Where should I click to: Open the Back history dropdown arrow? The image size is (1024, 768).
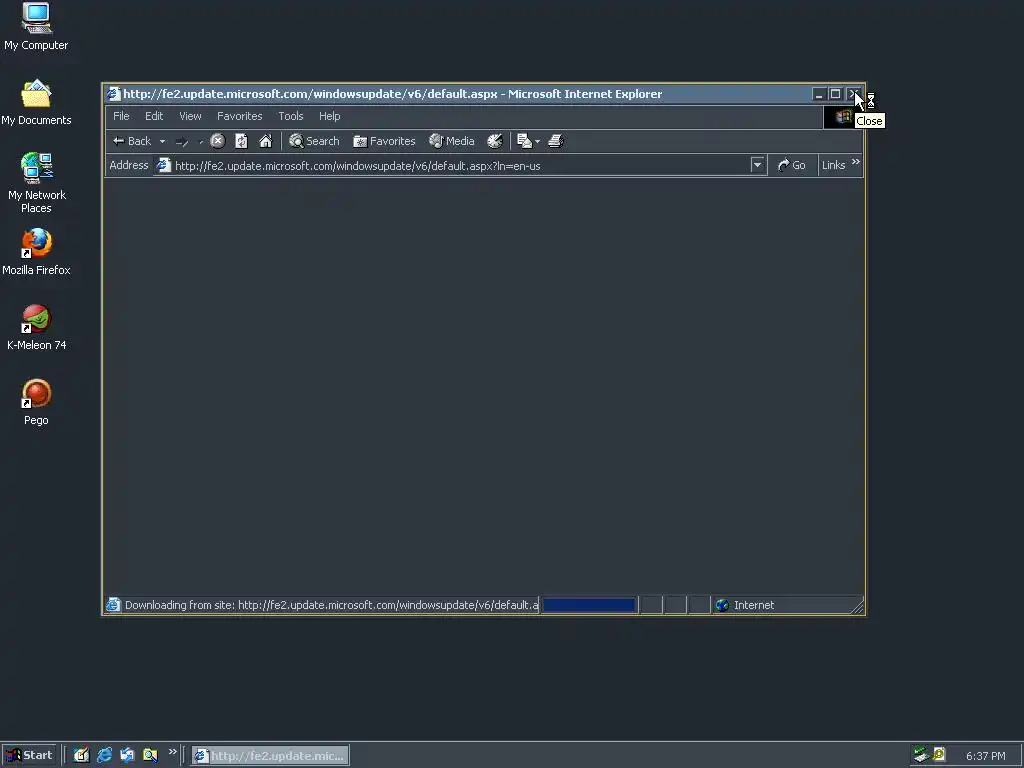(x=162, y=141)
